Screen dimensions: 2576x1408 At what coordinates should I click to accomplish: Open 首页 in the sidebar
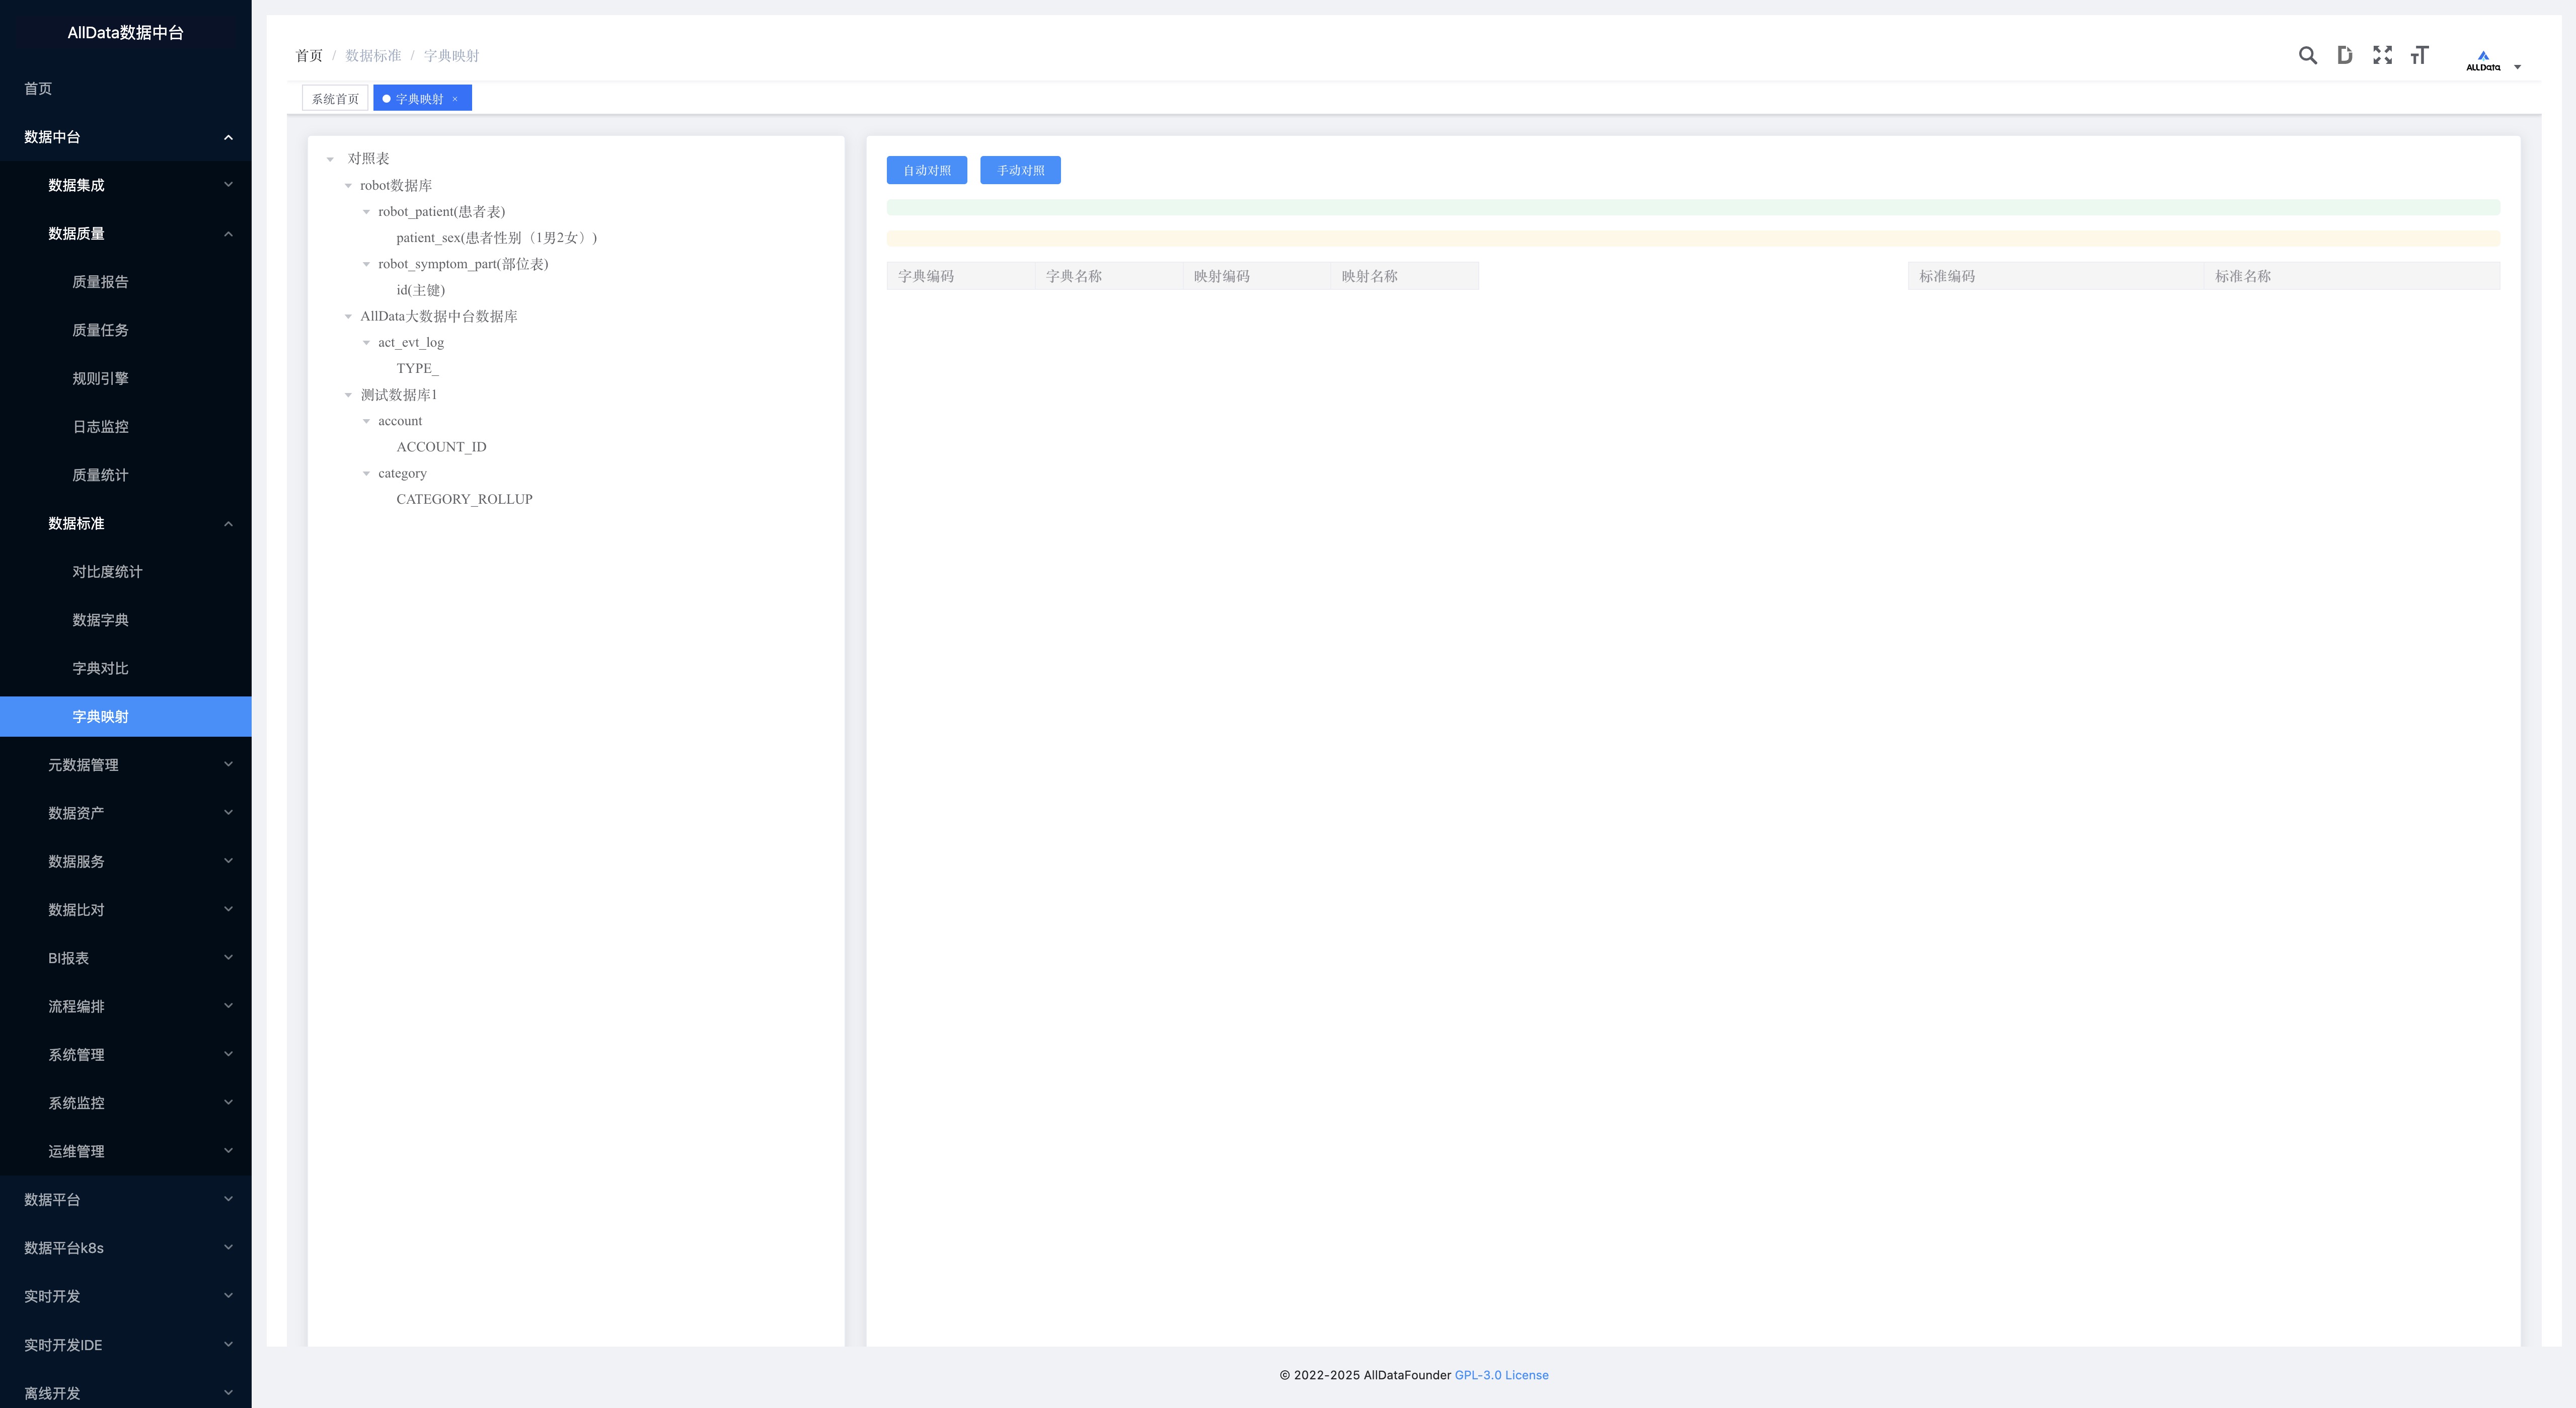126,88
